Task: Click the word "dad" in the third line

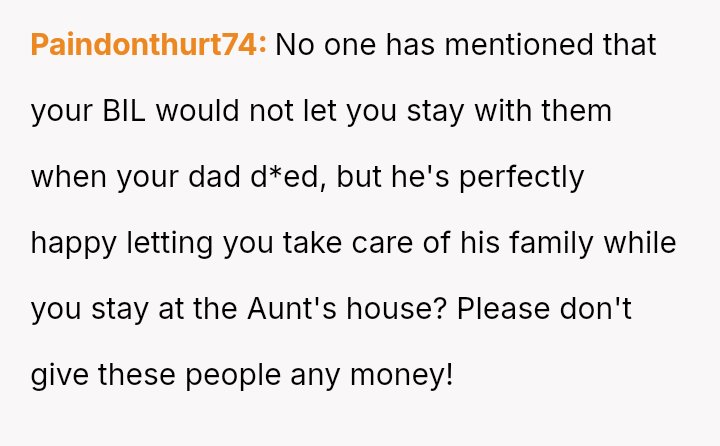Action: point(214,177)
